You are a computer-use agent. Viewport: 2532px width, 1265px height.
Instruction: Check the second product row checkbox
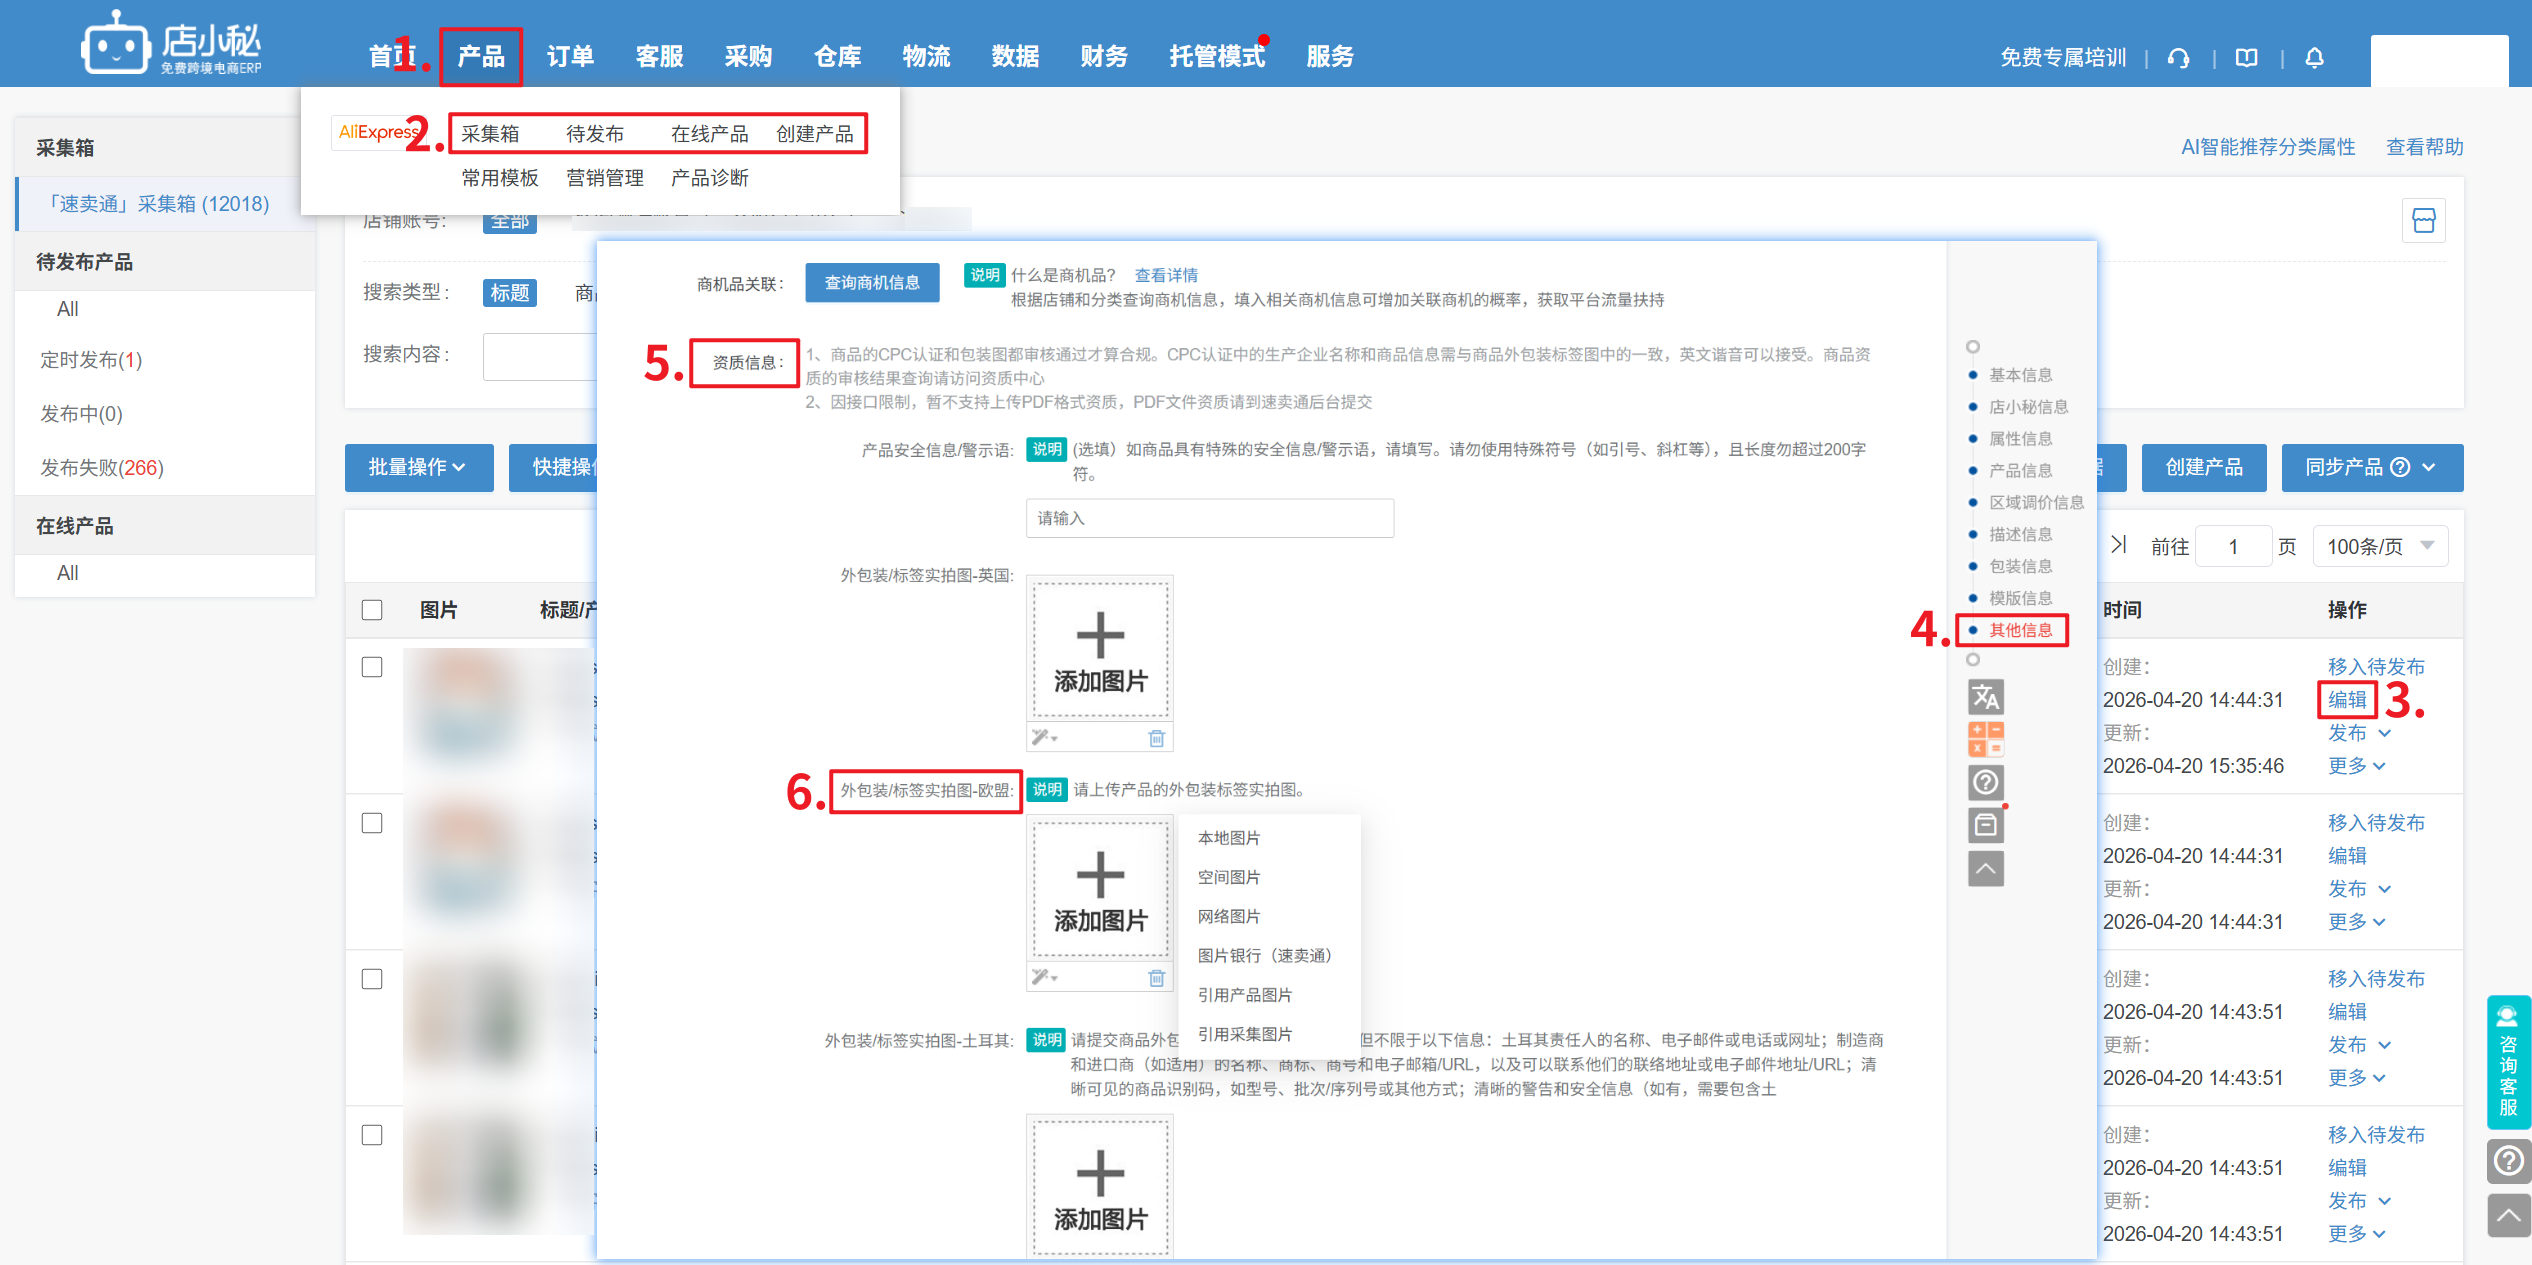(372, 823)
